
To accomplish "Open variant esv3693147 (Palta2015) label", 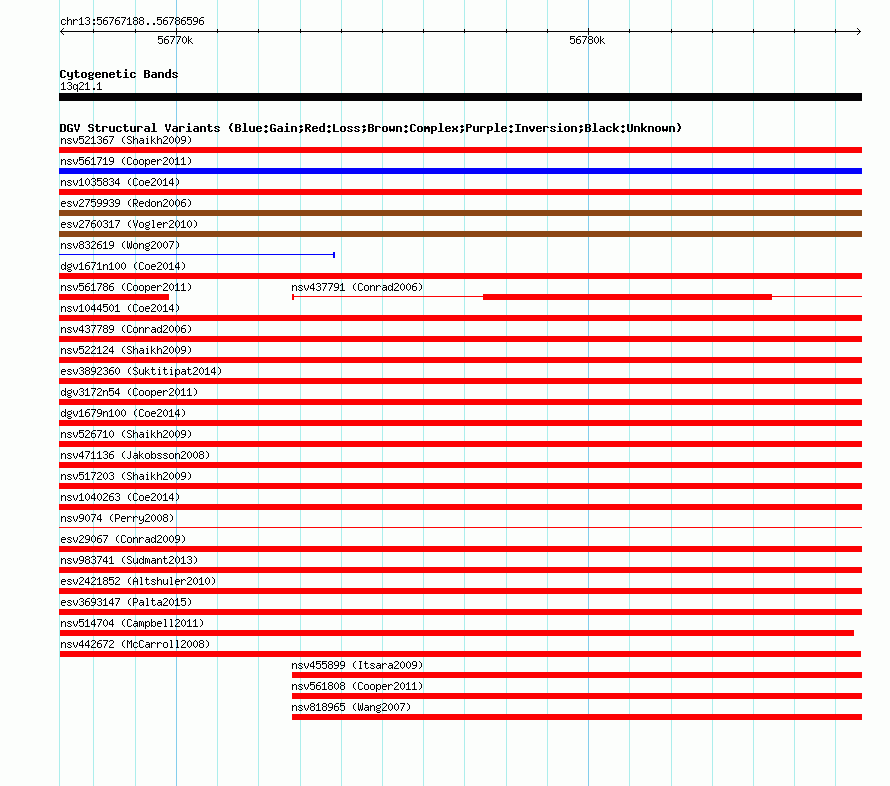I will point(126,602).
